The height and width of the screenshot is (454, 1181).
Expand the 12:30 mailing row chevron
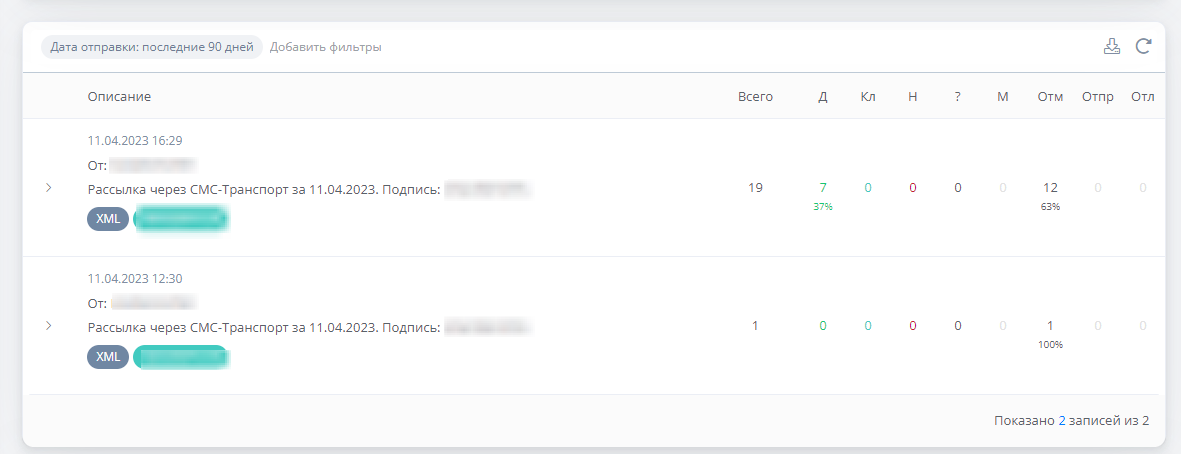48,325
